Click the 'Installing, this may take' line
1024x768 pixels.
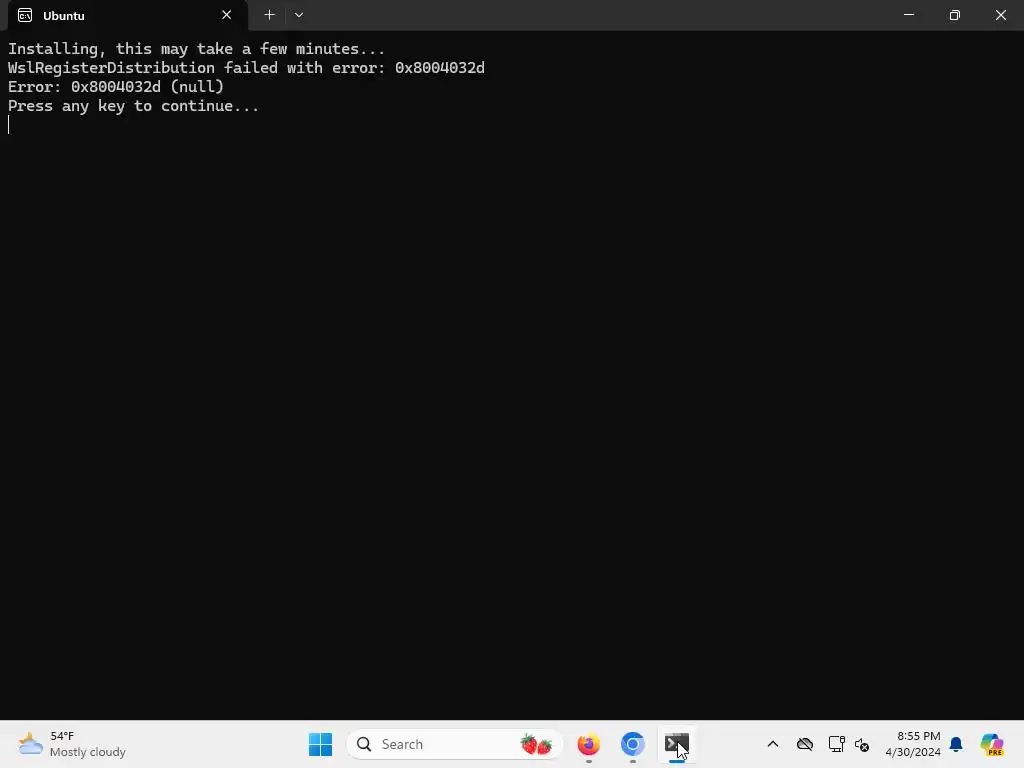pyautogui.click(x=197, y=49)
